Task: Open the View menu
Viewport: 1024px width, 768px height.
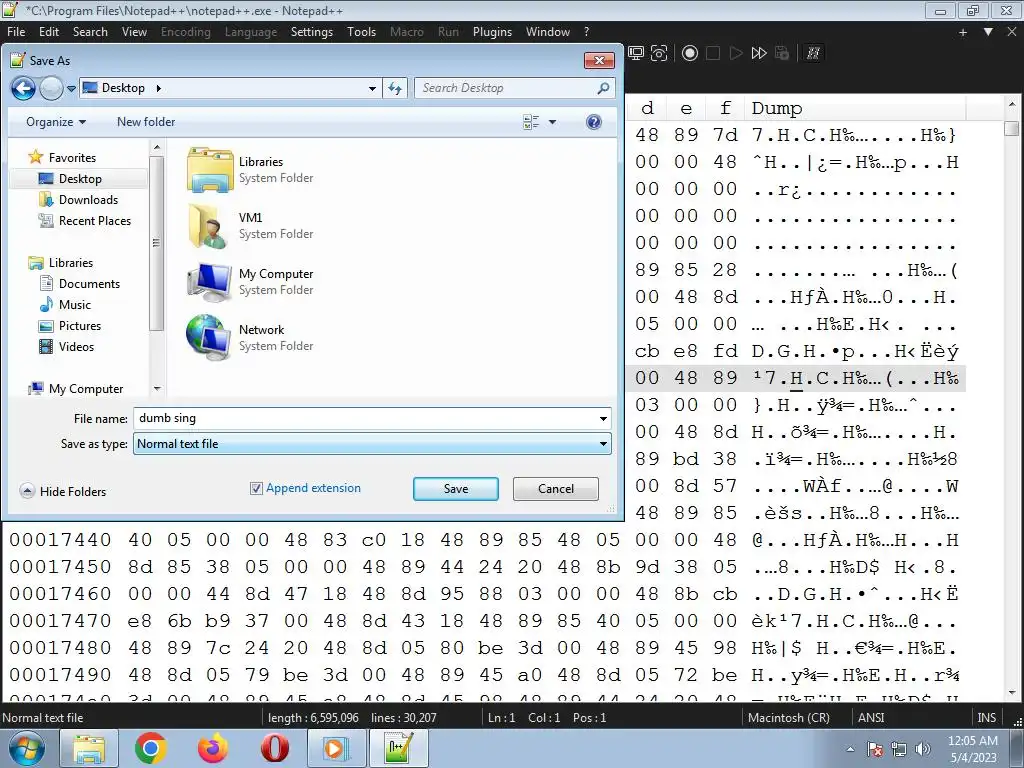Action: pos(135,32)
